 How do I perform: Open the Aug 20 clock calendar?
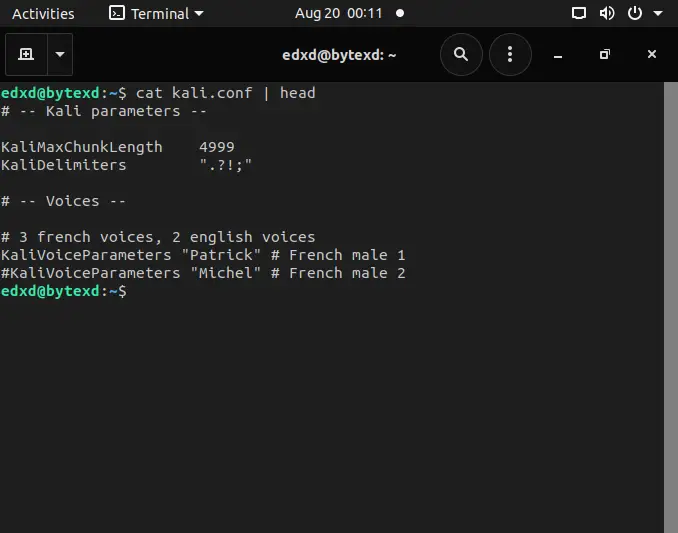coord(339,13)
